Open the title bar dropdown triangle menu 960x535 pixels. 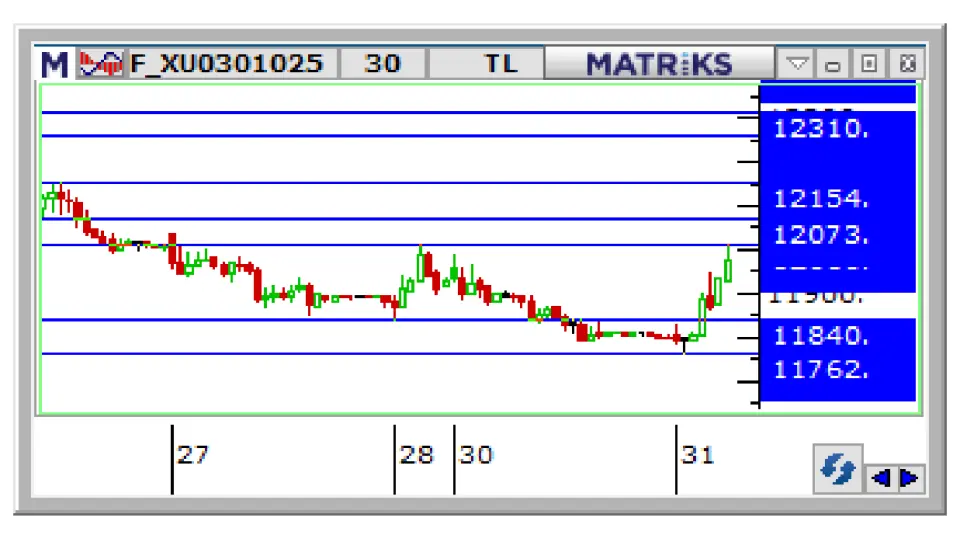[797, 65]
